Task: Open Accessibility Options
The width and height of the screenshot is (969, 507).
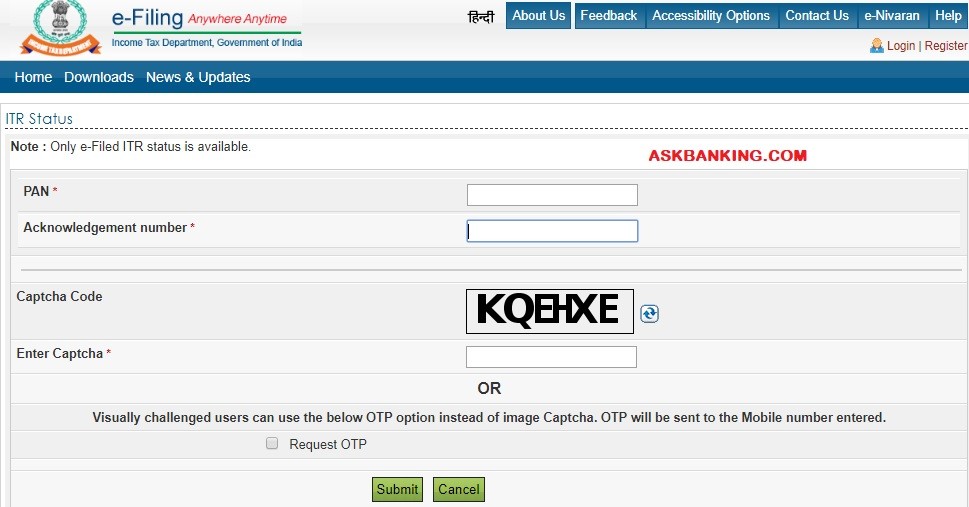Action: point(711,15)
